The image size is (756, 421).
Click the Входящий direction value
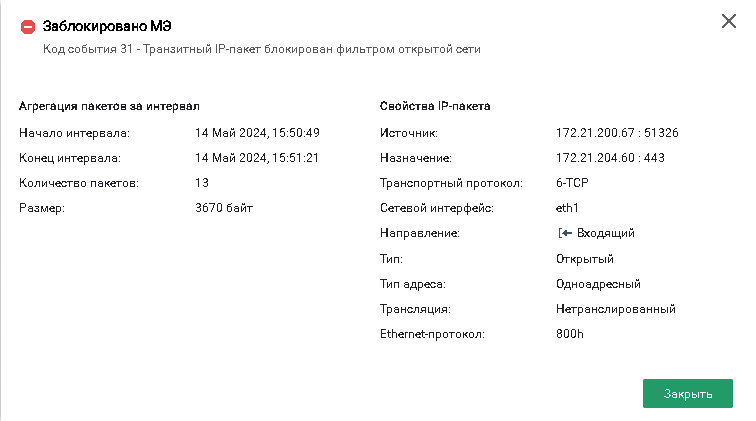click(606, 233)
